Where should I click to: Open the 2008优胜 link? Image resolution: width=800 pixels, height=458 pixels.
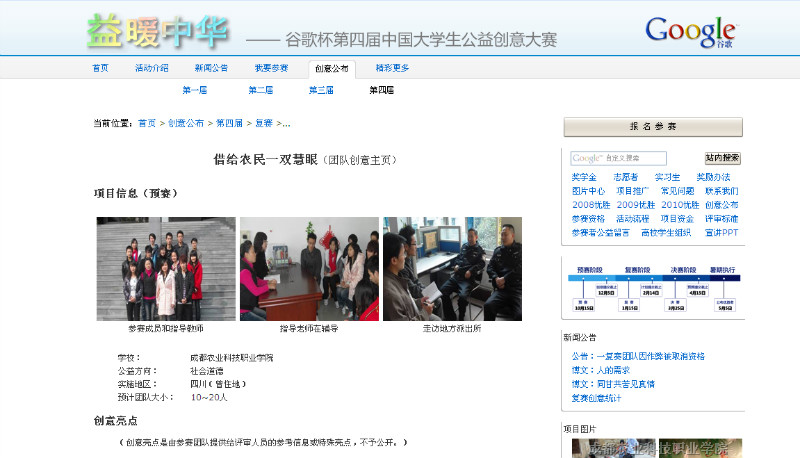(x=591, y=205)
